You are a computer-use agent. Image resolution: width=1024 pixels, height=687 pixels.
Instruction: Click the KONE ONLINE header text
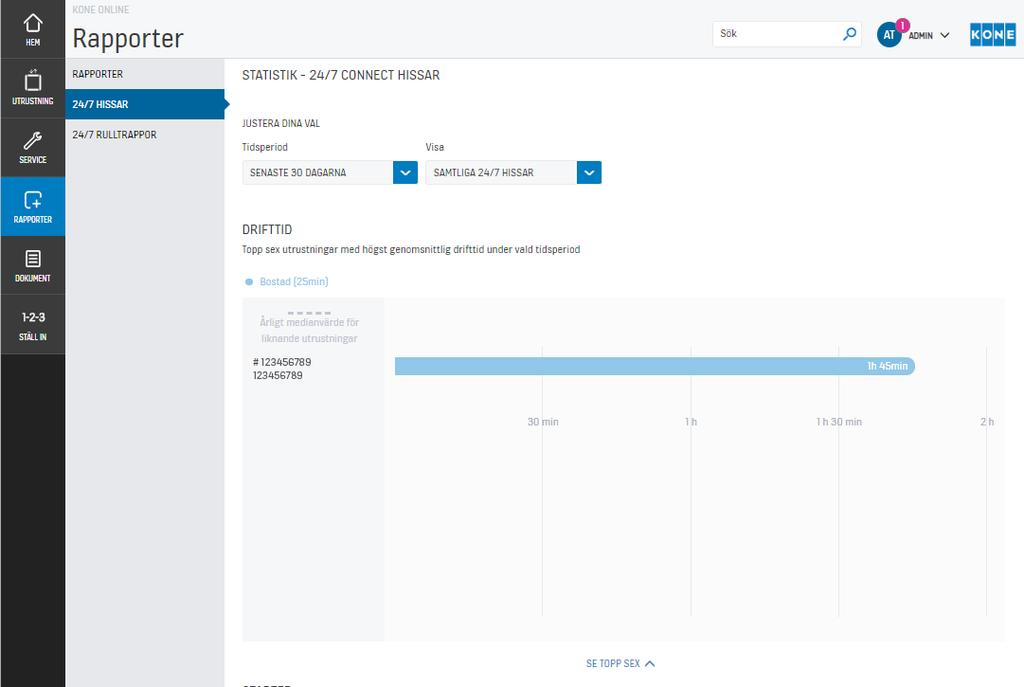[x=101, y=10]
